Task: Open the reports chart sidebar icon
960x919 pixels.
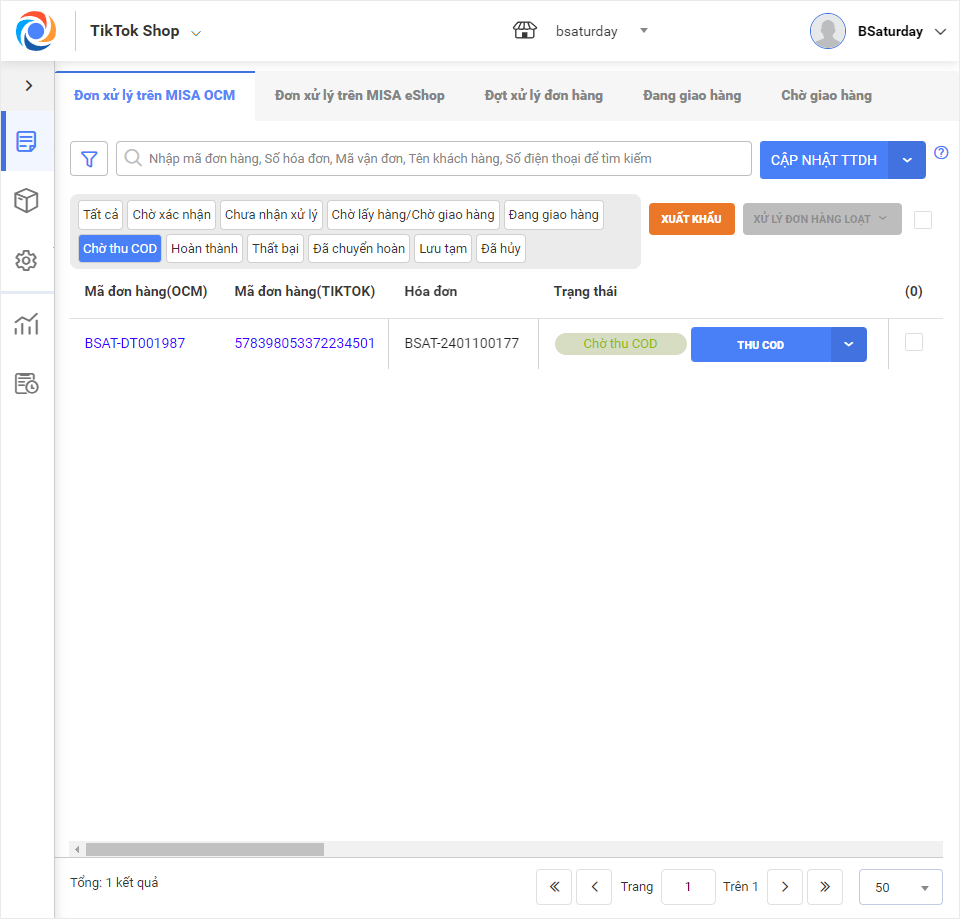Action: pyautogui.click(x=26, y=324)
